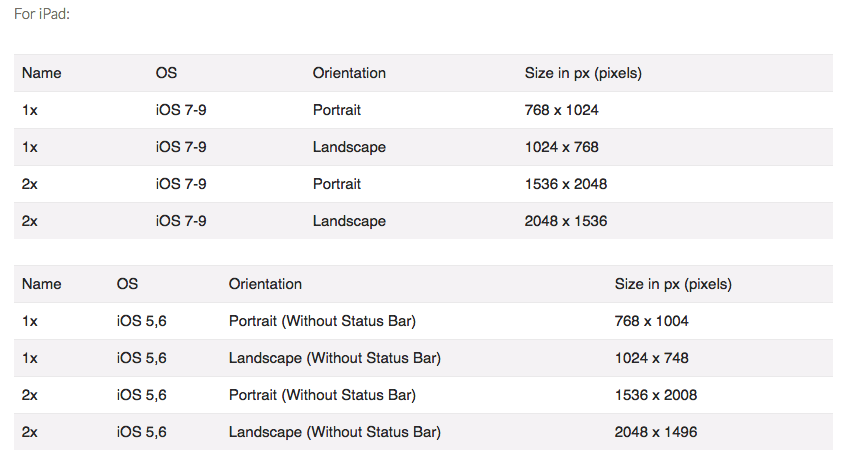Screen dimensions: 847x468
Task: Select the 1536 x 2048 size cell
Action: point(565,184)
